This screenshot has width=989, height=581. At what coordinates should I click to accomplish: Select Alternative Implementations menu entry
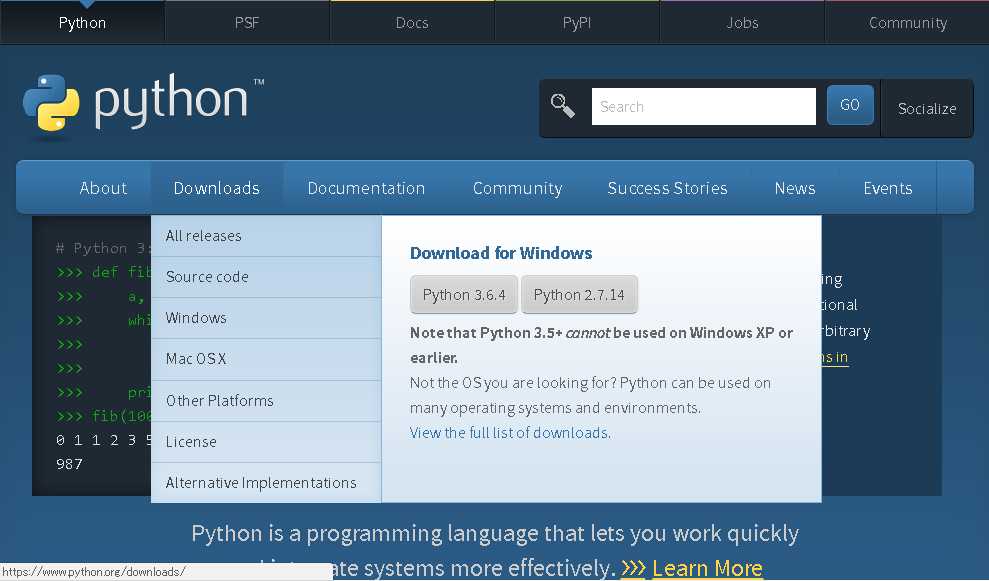point(266,483)
